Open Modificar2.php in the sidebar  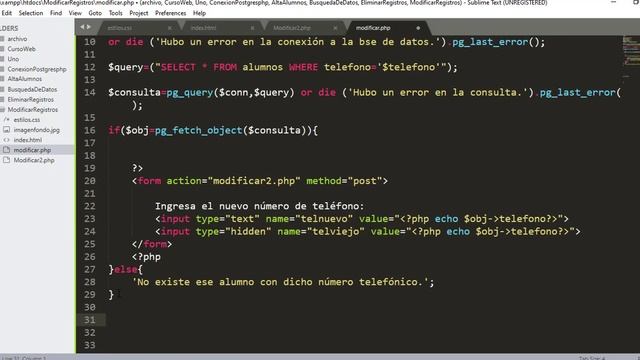(34, 160)
